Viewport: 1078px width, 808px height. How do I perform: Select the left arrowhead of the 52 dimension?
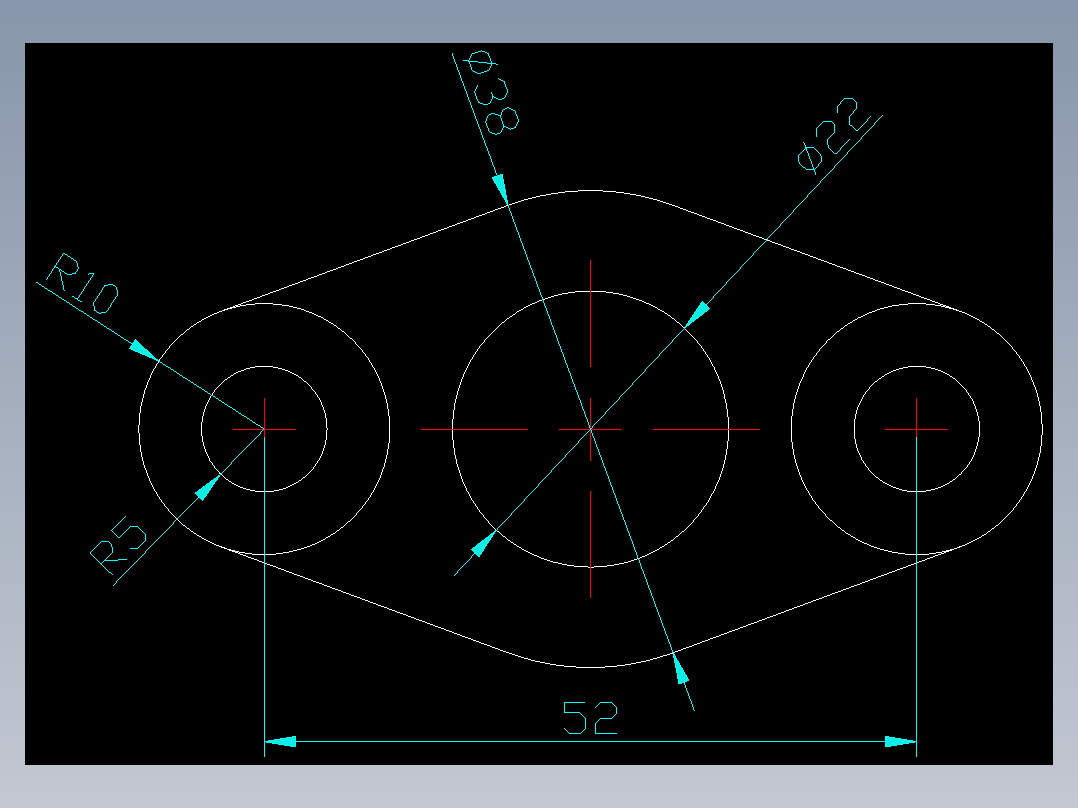tap(280, 741)
